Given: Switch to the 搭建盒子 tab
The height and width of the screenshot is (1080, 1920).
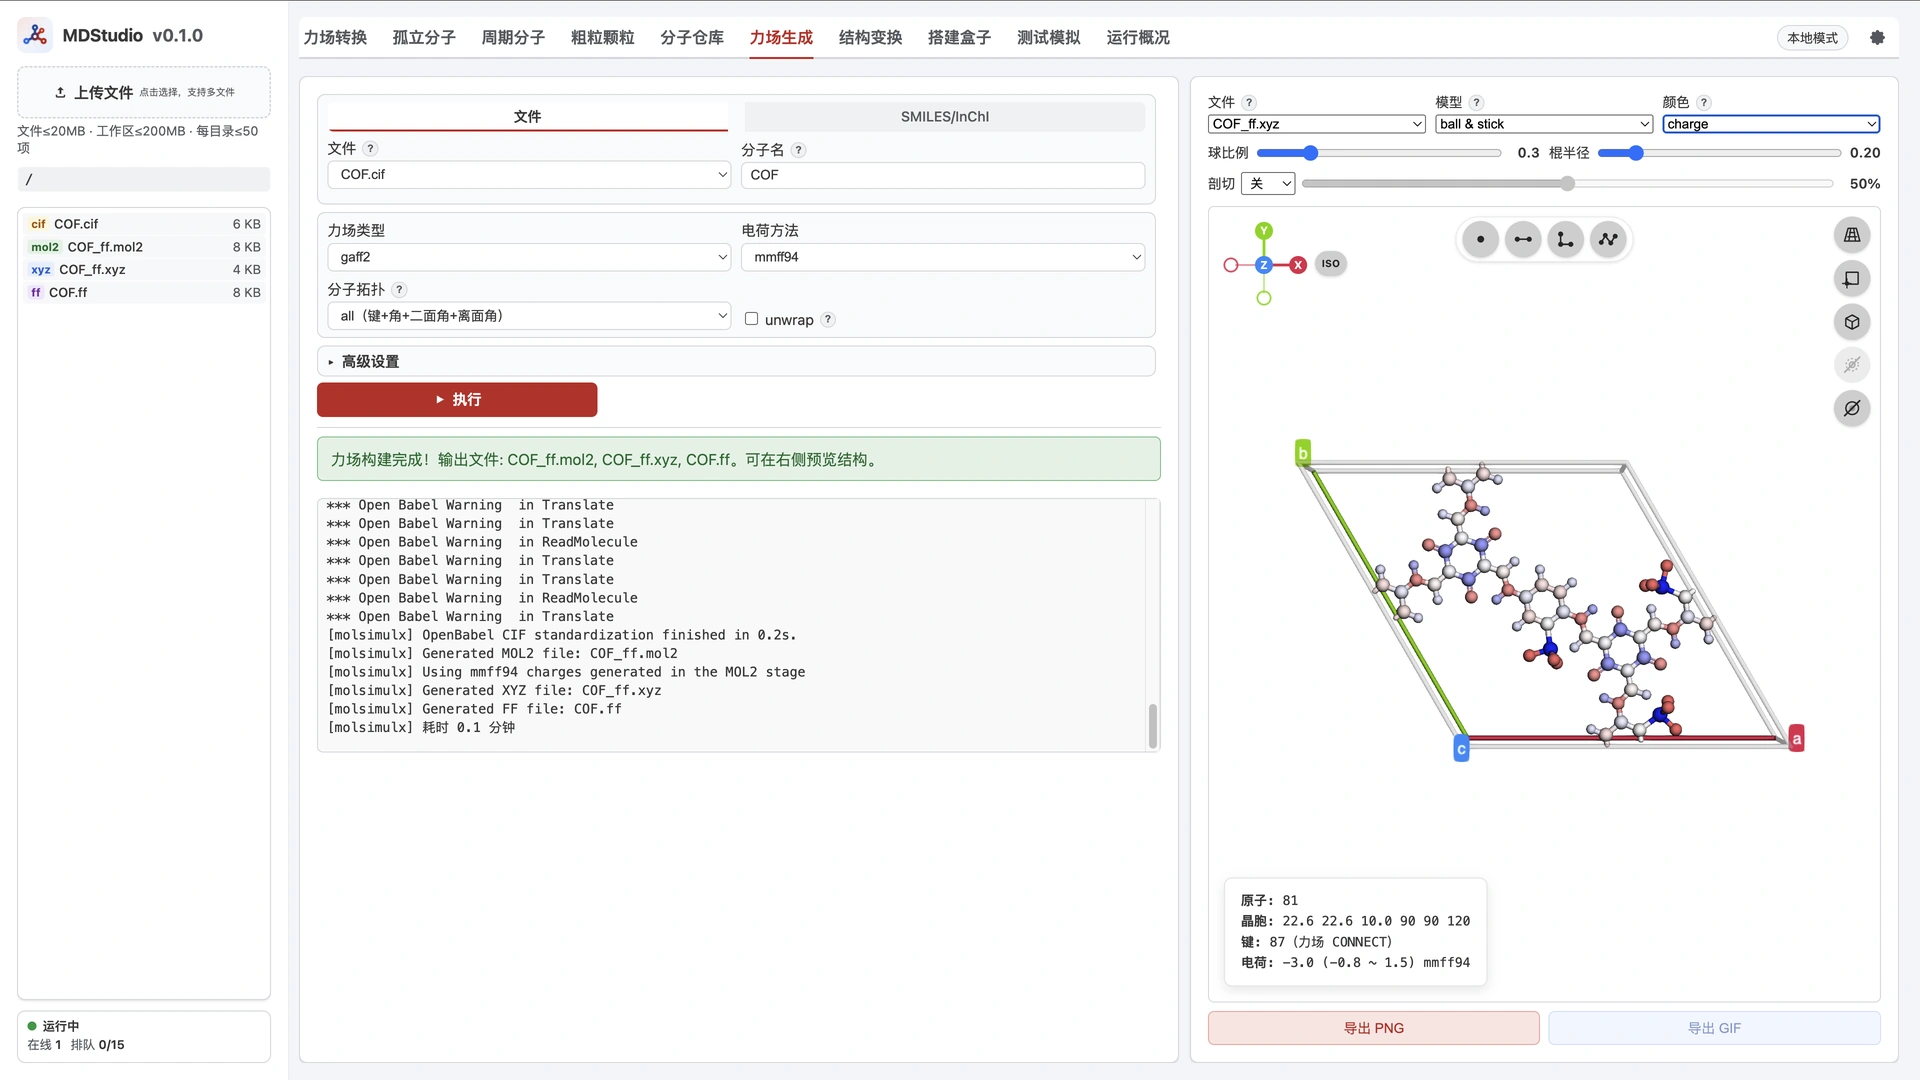Looking at the screenshot, I should pos(959,38).
